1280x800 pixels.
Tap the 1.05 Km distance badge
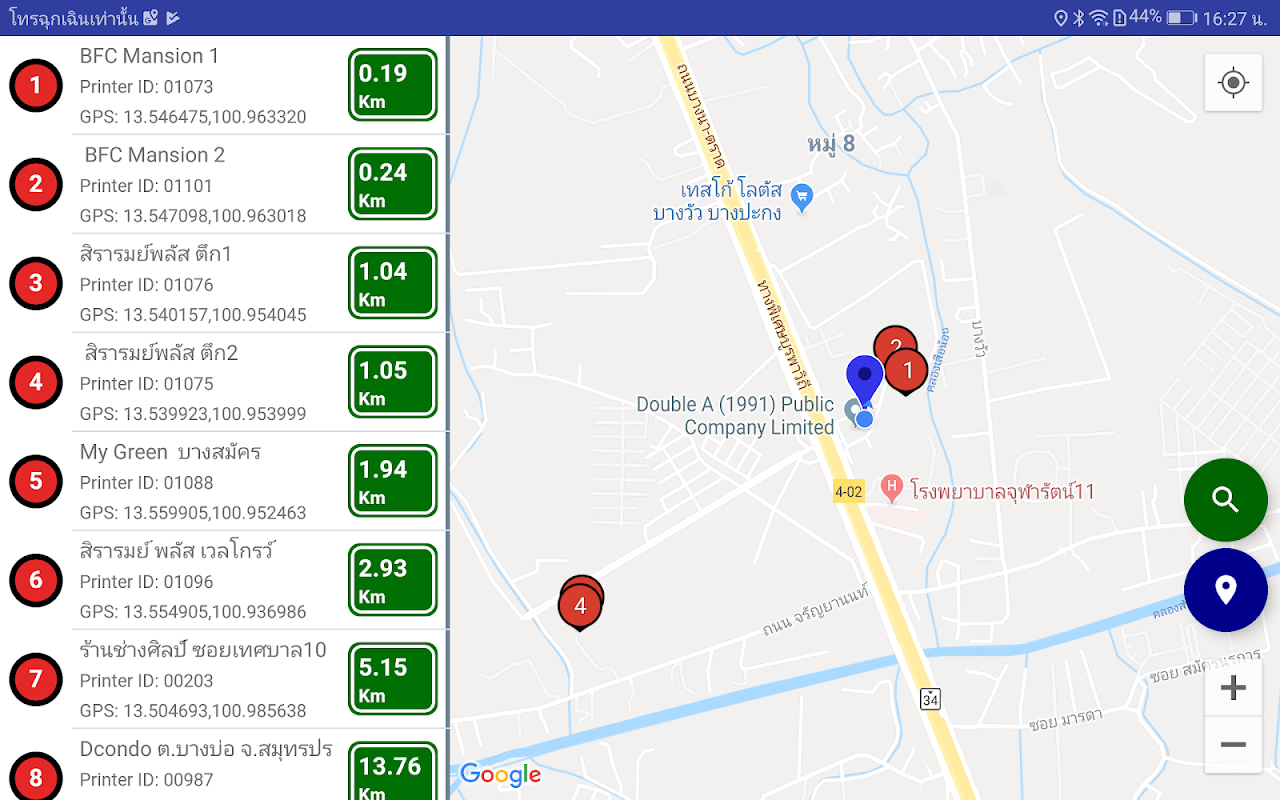point(393,382)
